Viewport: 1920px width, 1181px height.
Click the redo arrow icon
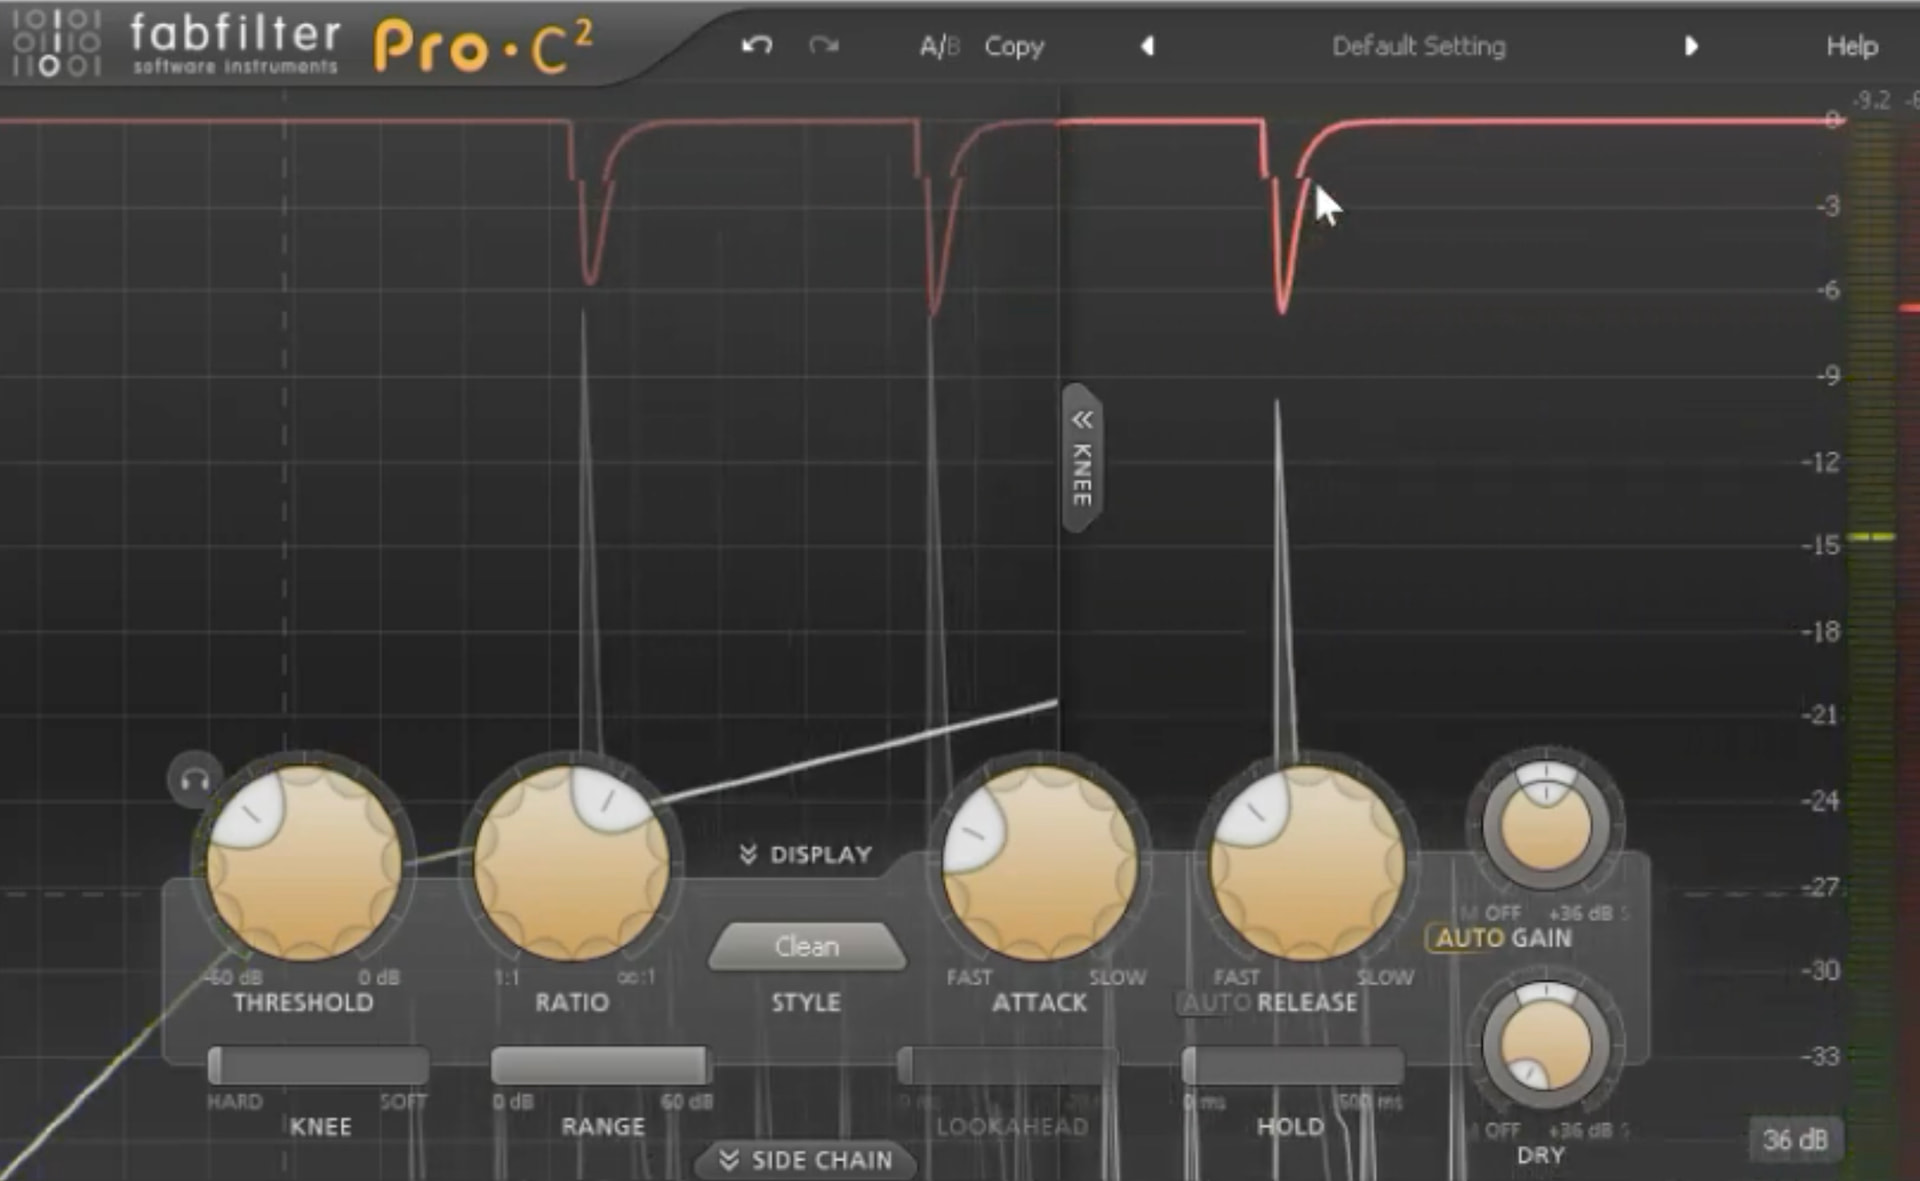(x=823, y=45)
